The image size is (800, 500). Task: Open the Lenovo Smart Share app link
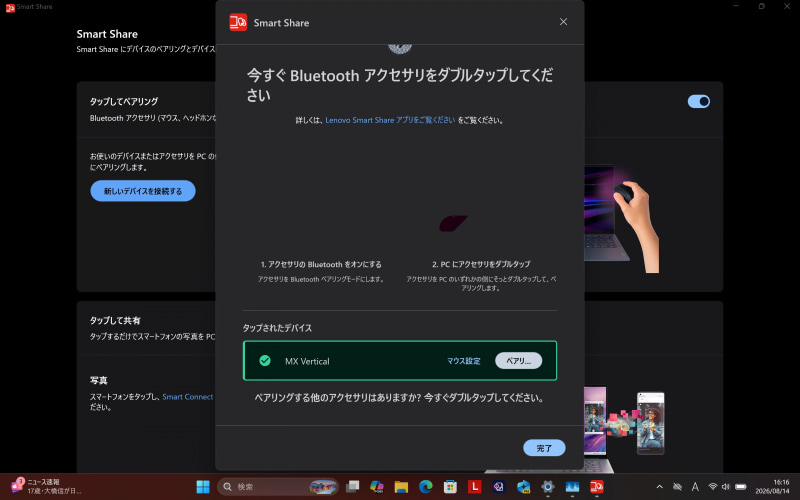[x=390, y=120]
